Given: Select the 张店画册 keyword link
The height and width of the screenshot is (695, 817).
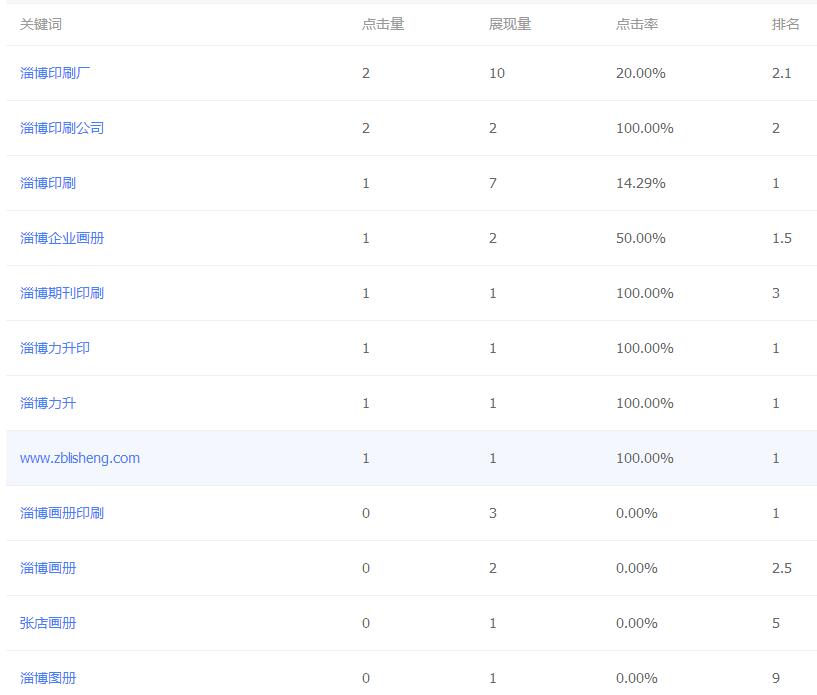Looking at the screenshot, I should coord(48,623).
